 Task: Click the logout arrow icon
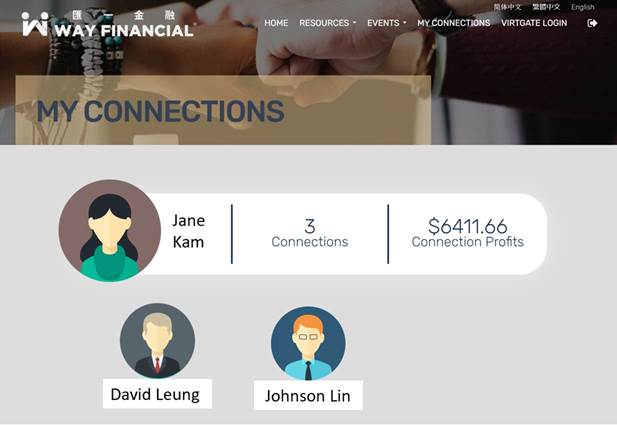click(x=592, y=23)
